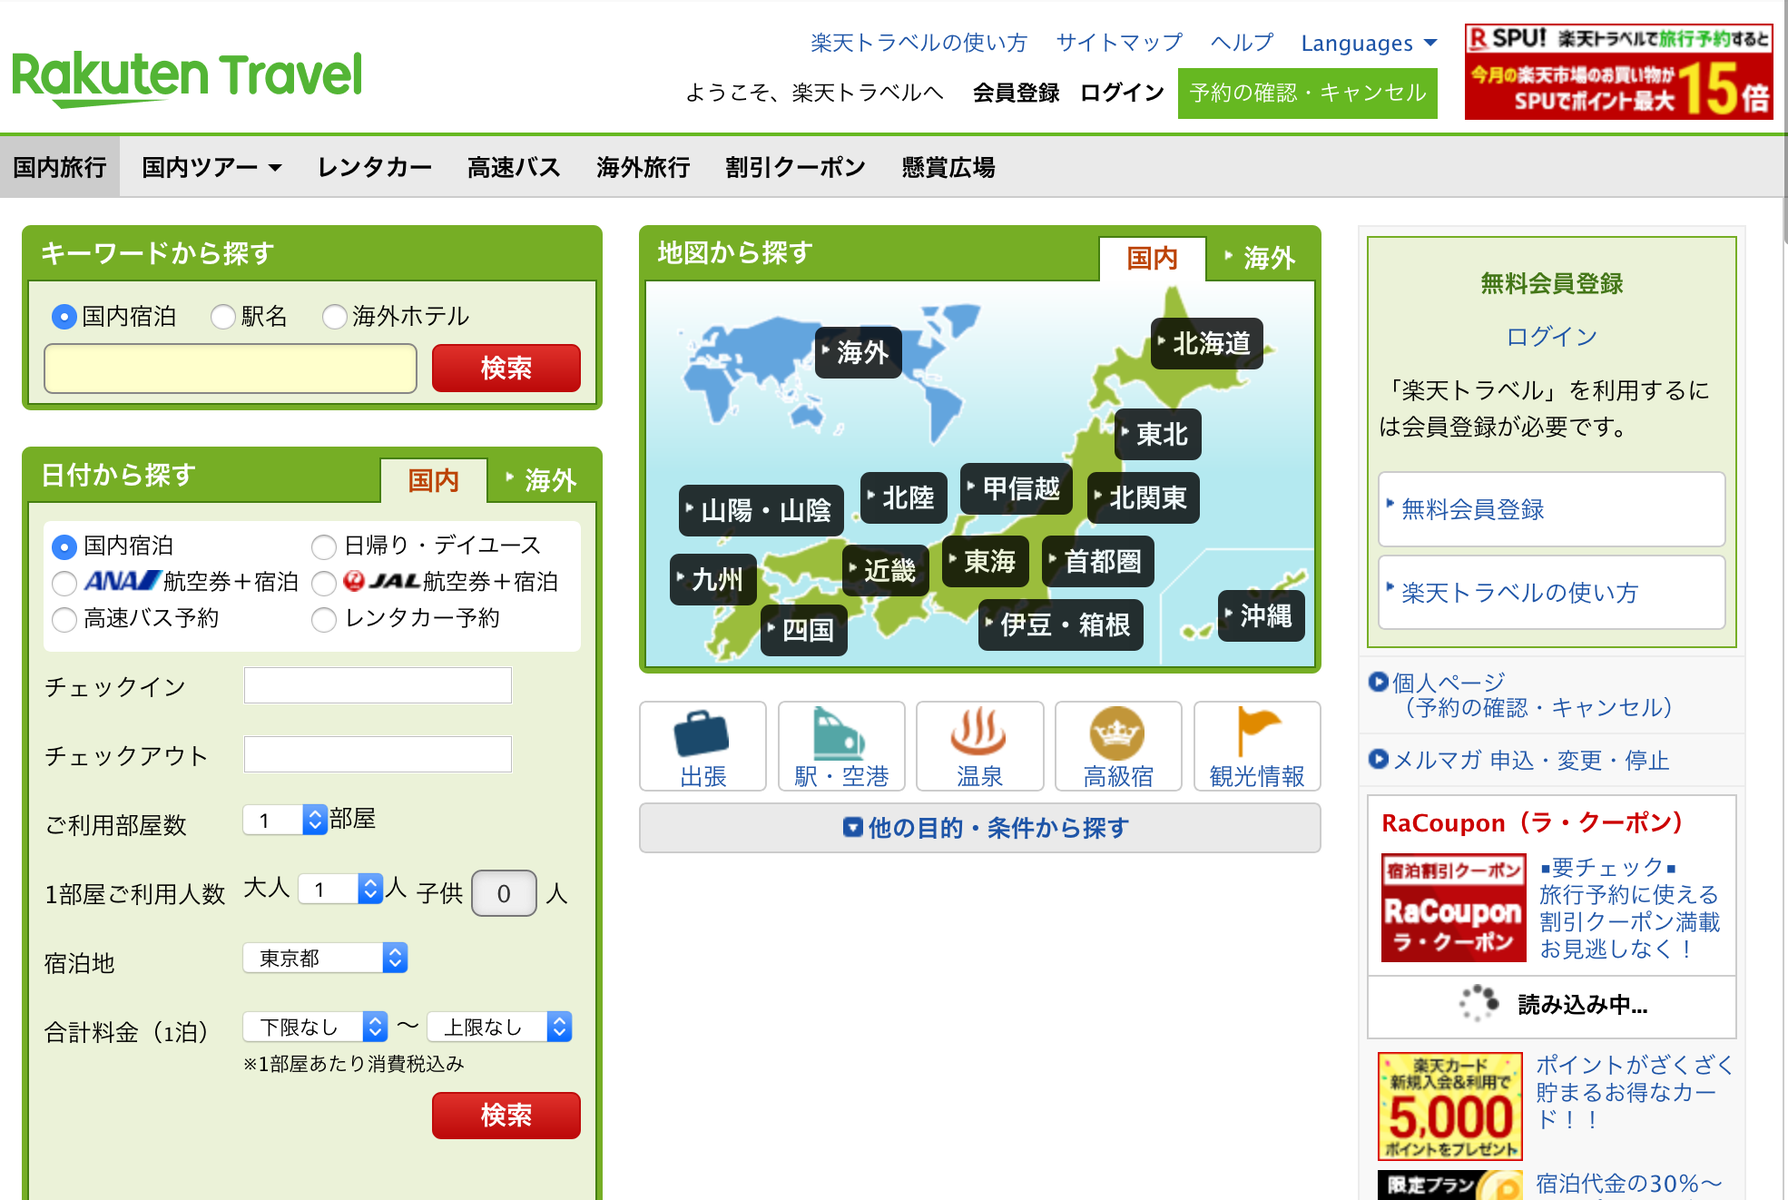Screen dimensions: 1788x1200
Task: Select JAL 航空券＋宿泊 radio button
Action: pos(324,583)
